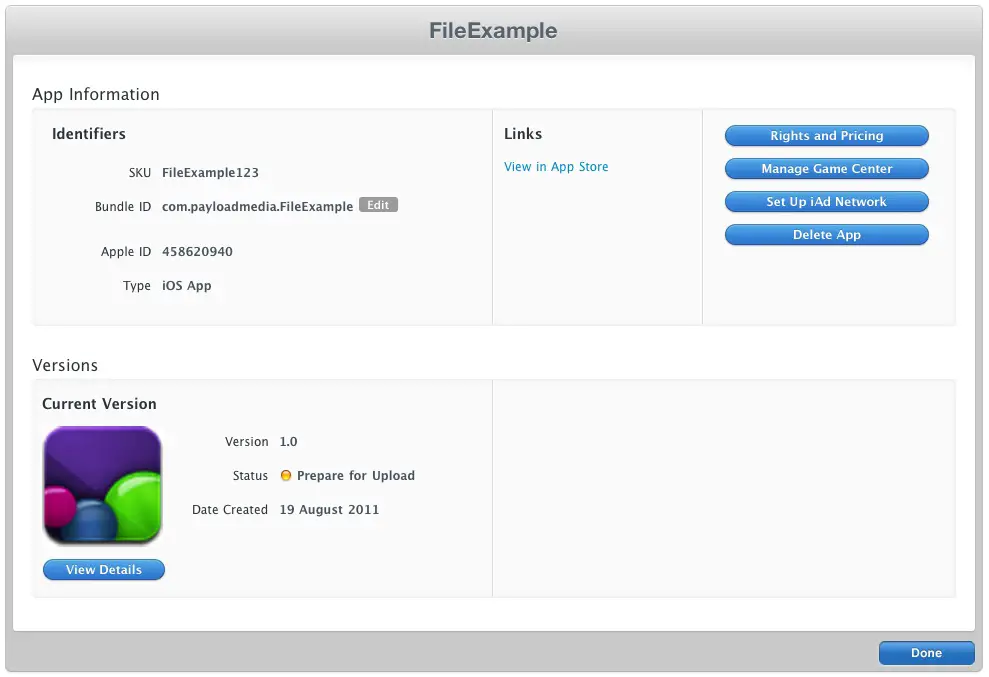Edit the Bundle ID
989x677 pixels.
coord(378,205)
